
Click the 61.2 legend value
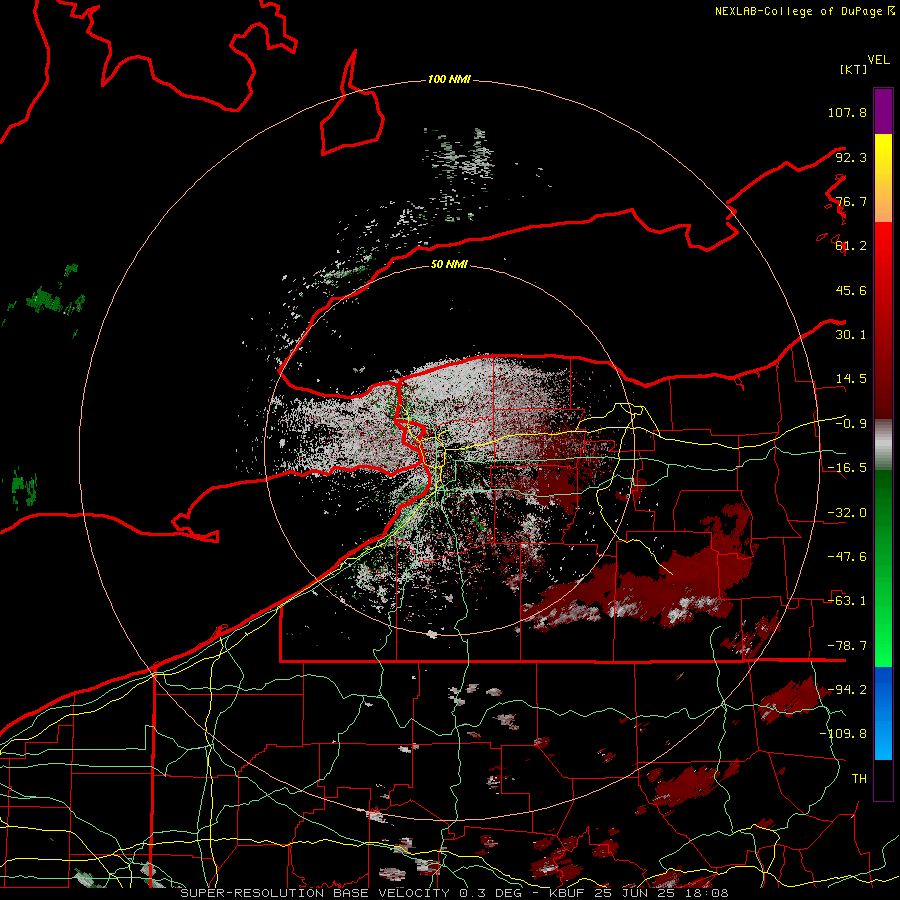point(851,246)
